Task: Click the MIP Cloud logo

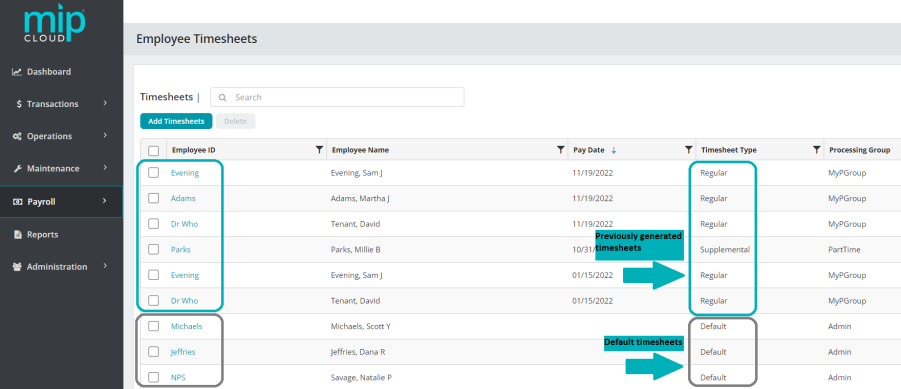Action: coord(55,23)
